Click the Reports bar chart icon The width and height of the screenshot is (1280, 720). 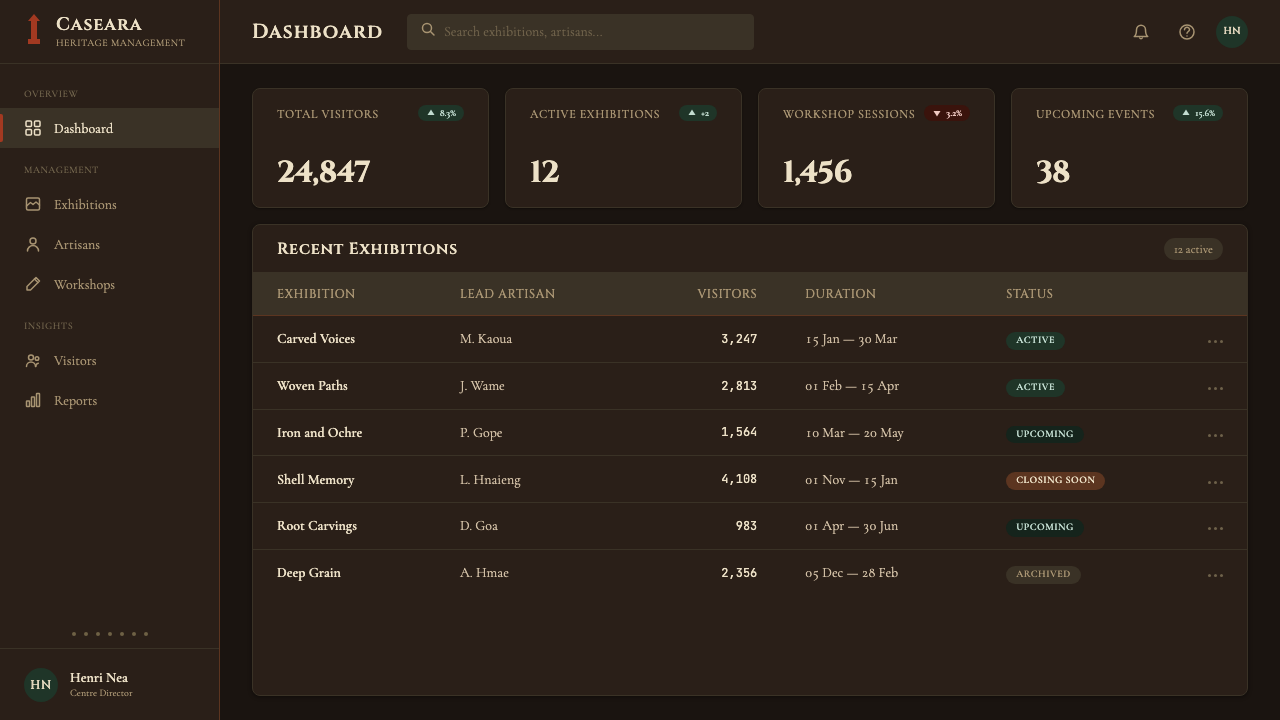[x=33, y=400]
